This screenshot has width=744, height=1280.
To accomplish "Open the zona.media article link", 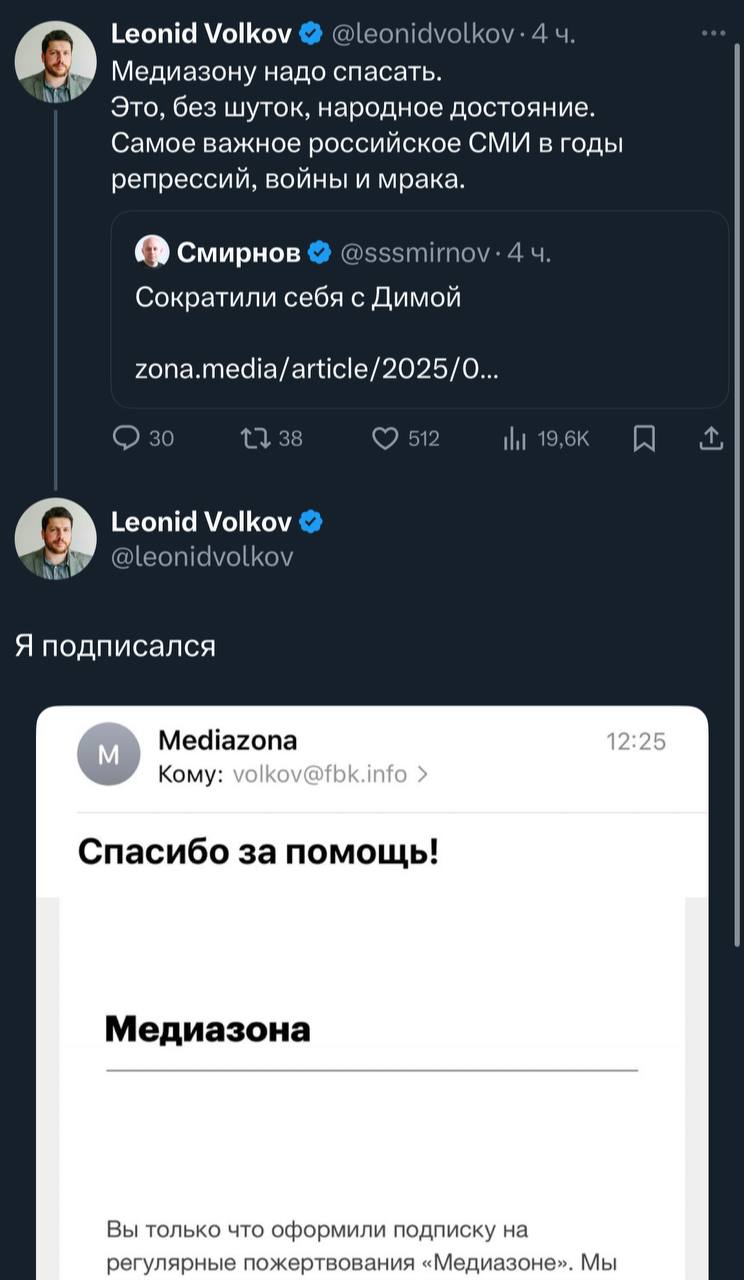I will click(316, 370).
